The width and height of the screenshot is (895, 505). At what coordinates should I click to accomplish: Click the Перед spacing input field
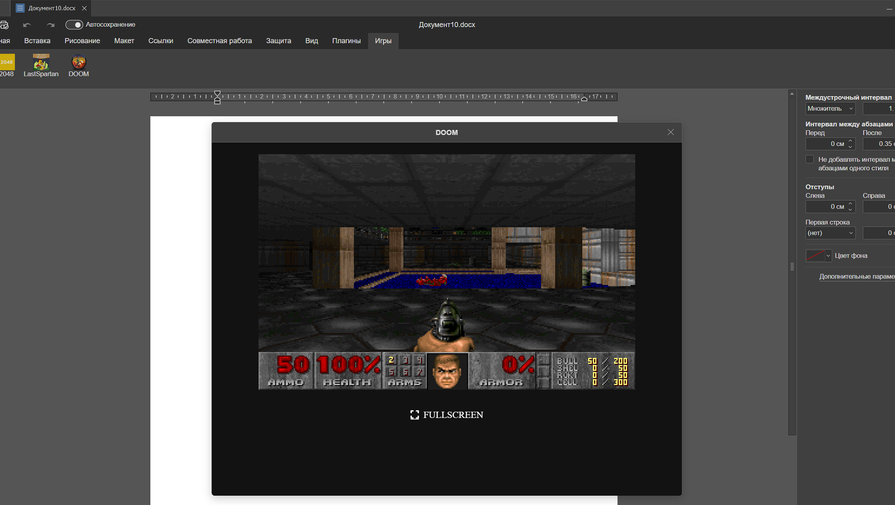click(x=825, y=144)
